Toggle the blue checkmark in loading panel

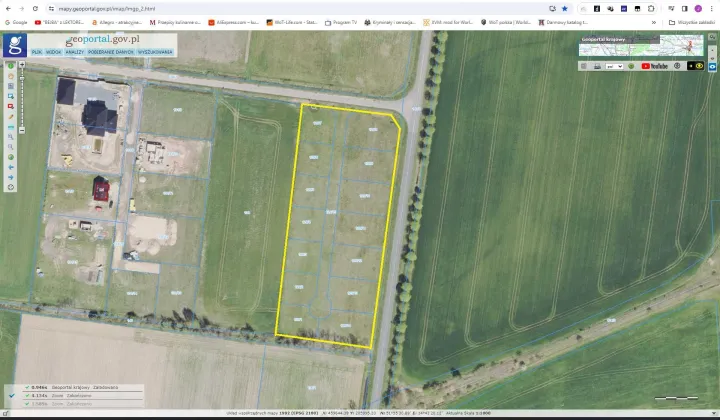coord(12,395)
